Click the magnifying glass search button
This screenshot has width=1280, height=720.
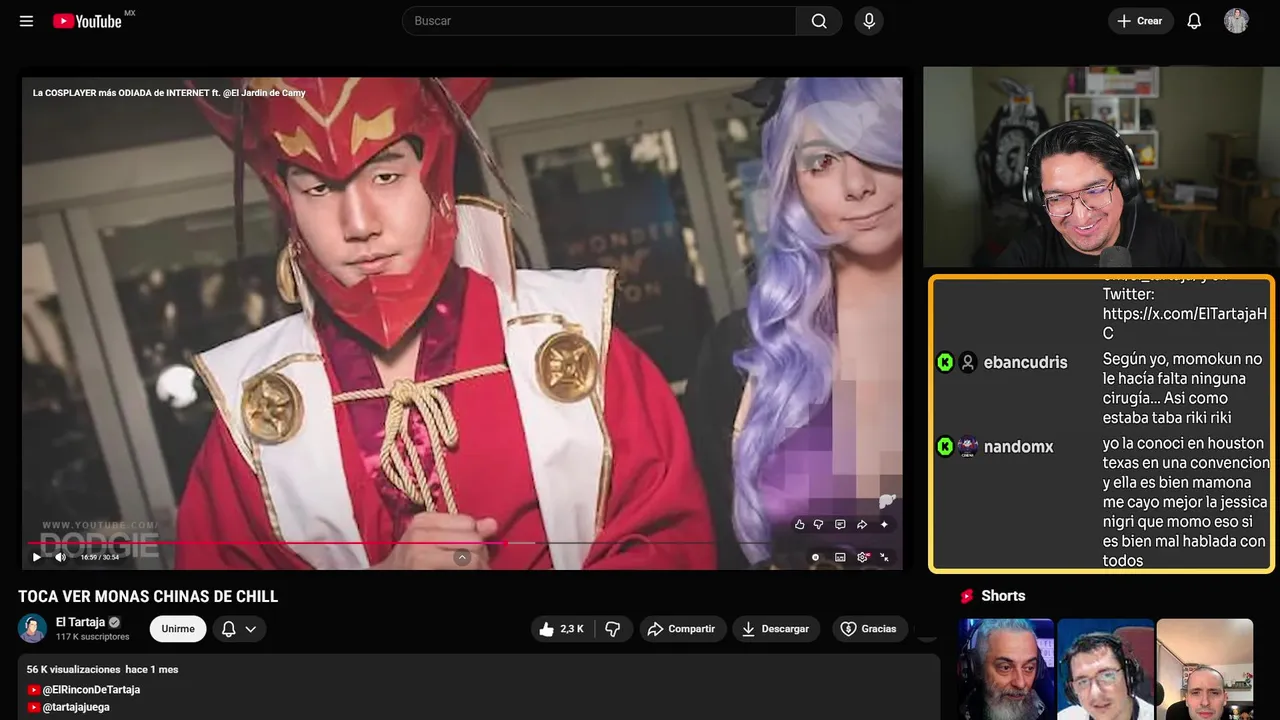819,21
